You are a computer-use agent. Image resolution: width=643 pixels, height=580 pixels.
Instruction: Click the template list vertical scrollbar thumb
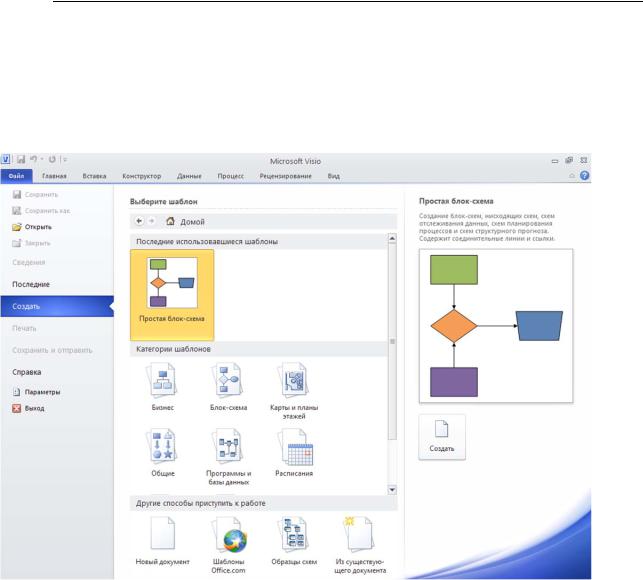392,341
